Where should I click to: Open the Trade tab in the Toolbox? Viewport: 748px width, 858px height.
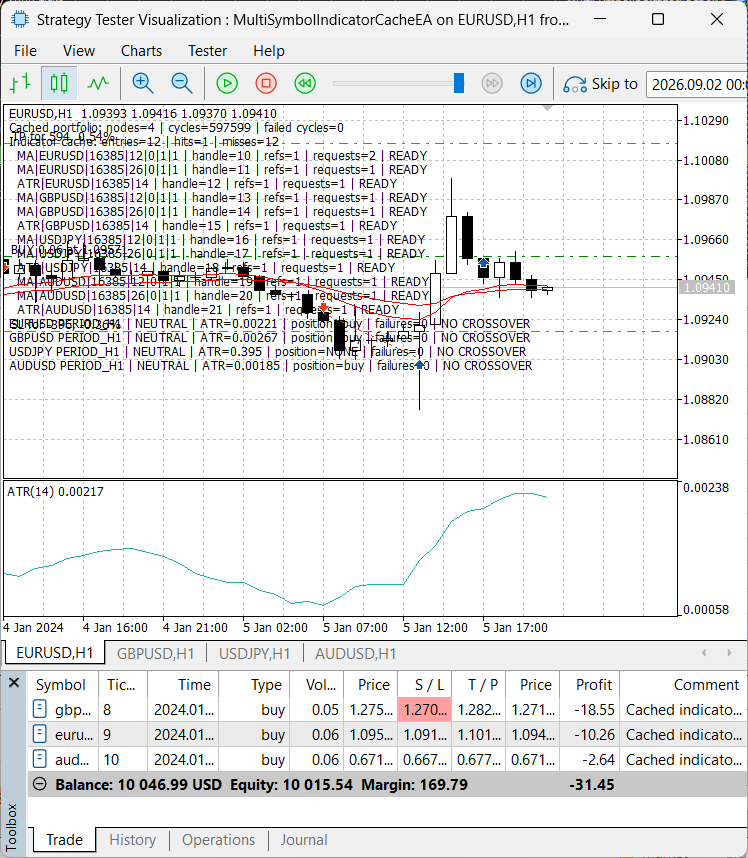point(64,839)
